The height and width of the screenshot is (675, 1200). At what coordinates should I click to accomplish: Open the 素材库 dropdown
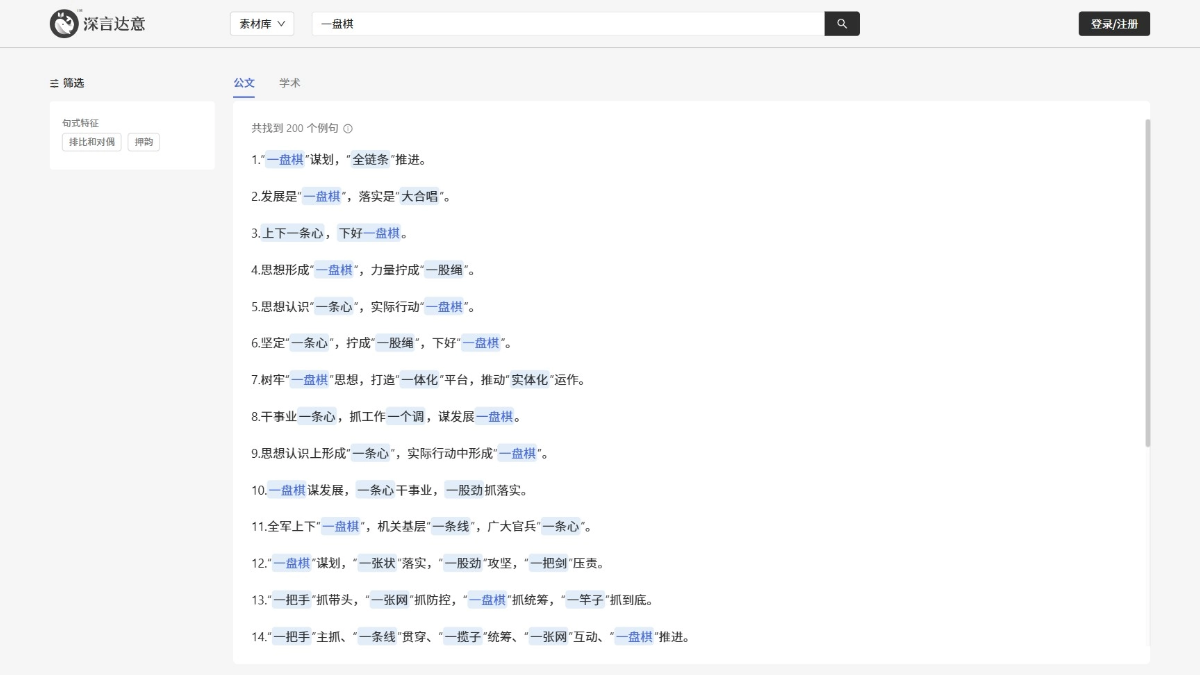tap(261, 22)
